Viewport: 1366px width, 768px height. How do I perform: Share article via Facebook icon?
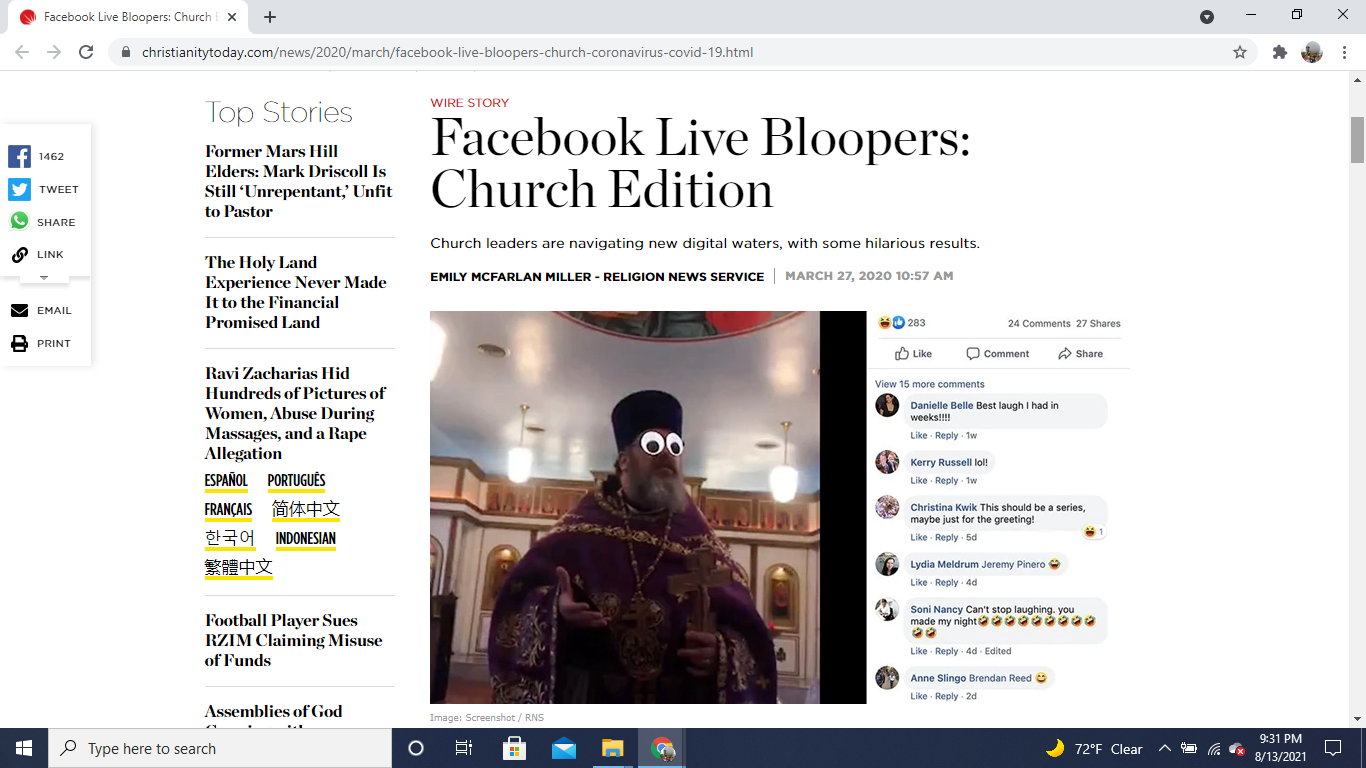click(x=20, y=157)
